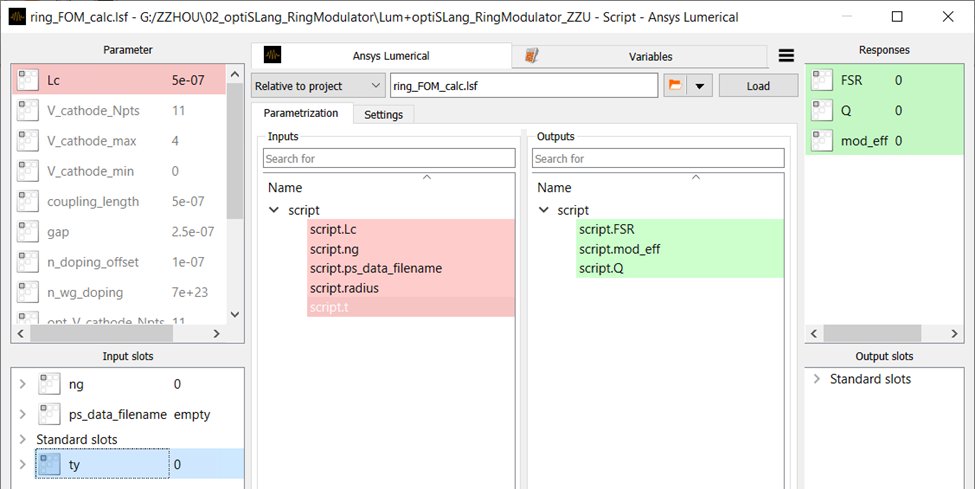Expand Standard slots in Input slots

pos(23,439)
